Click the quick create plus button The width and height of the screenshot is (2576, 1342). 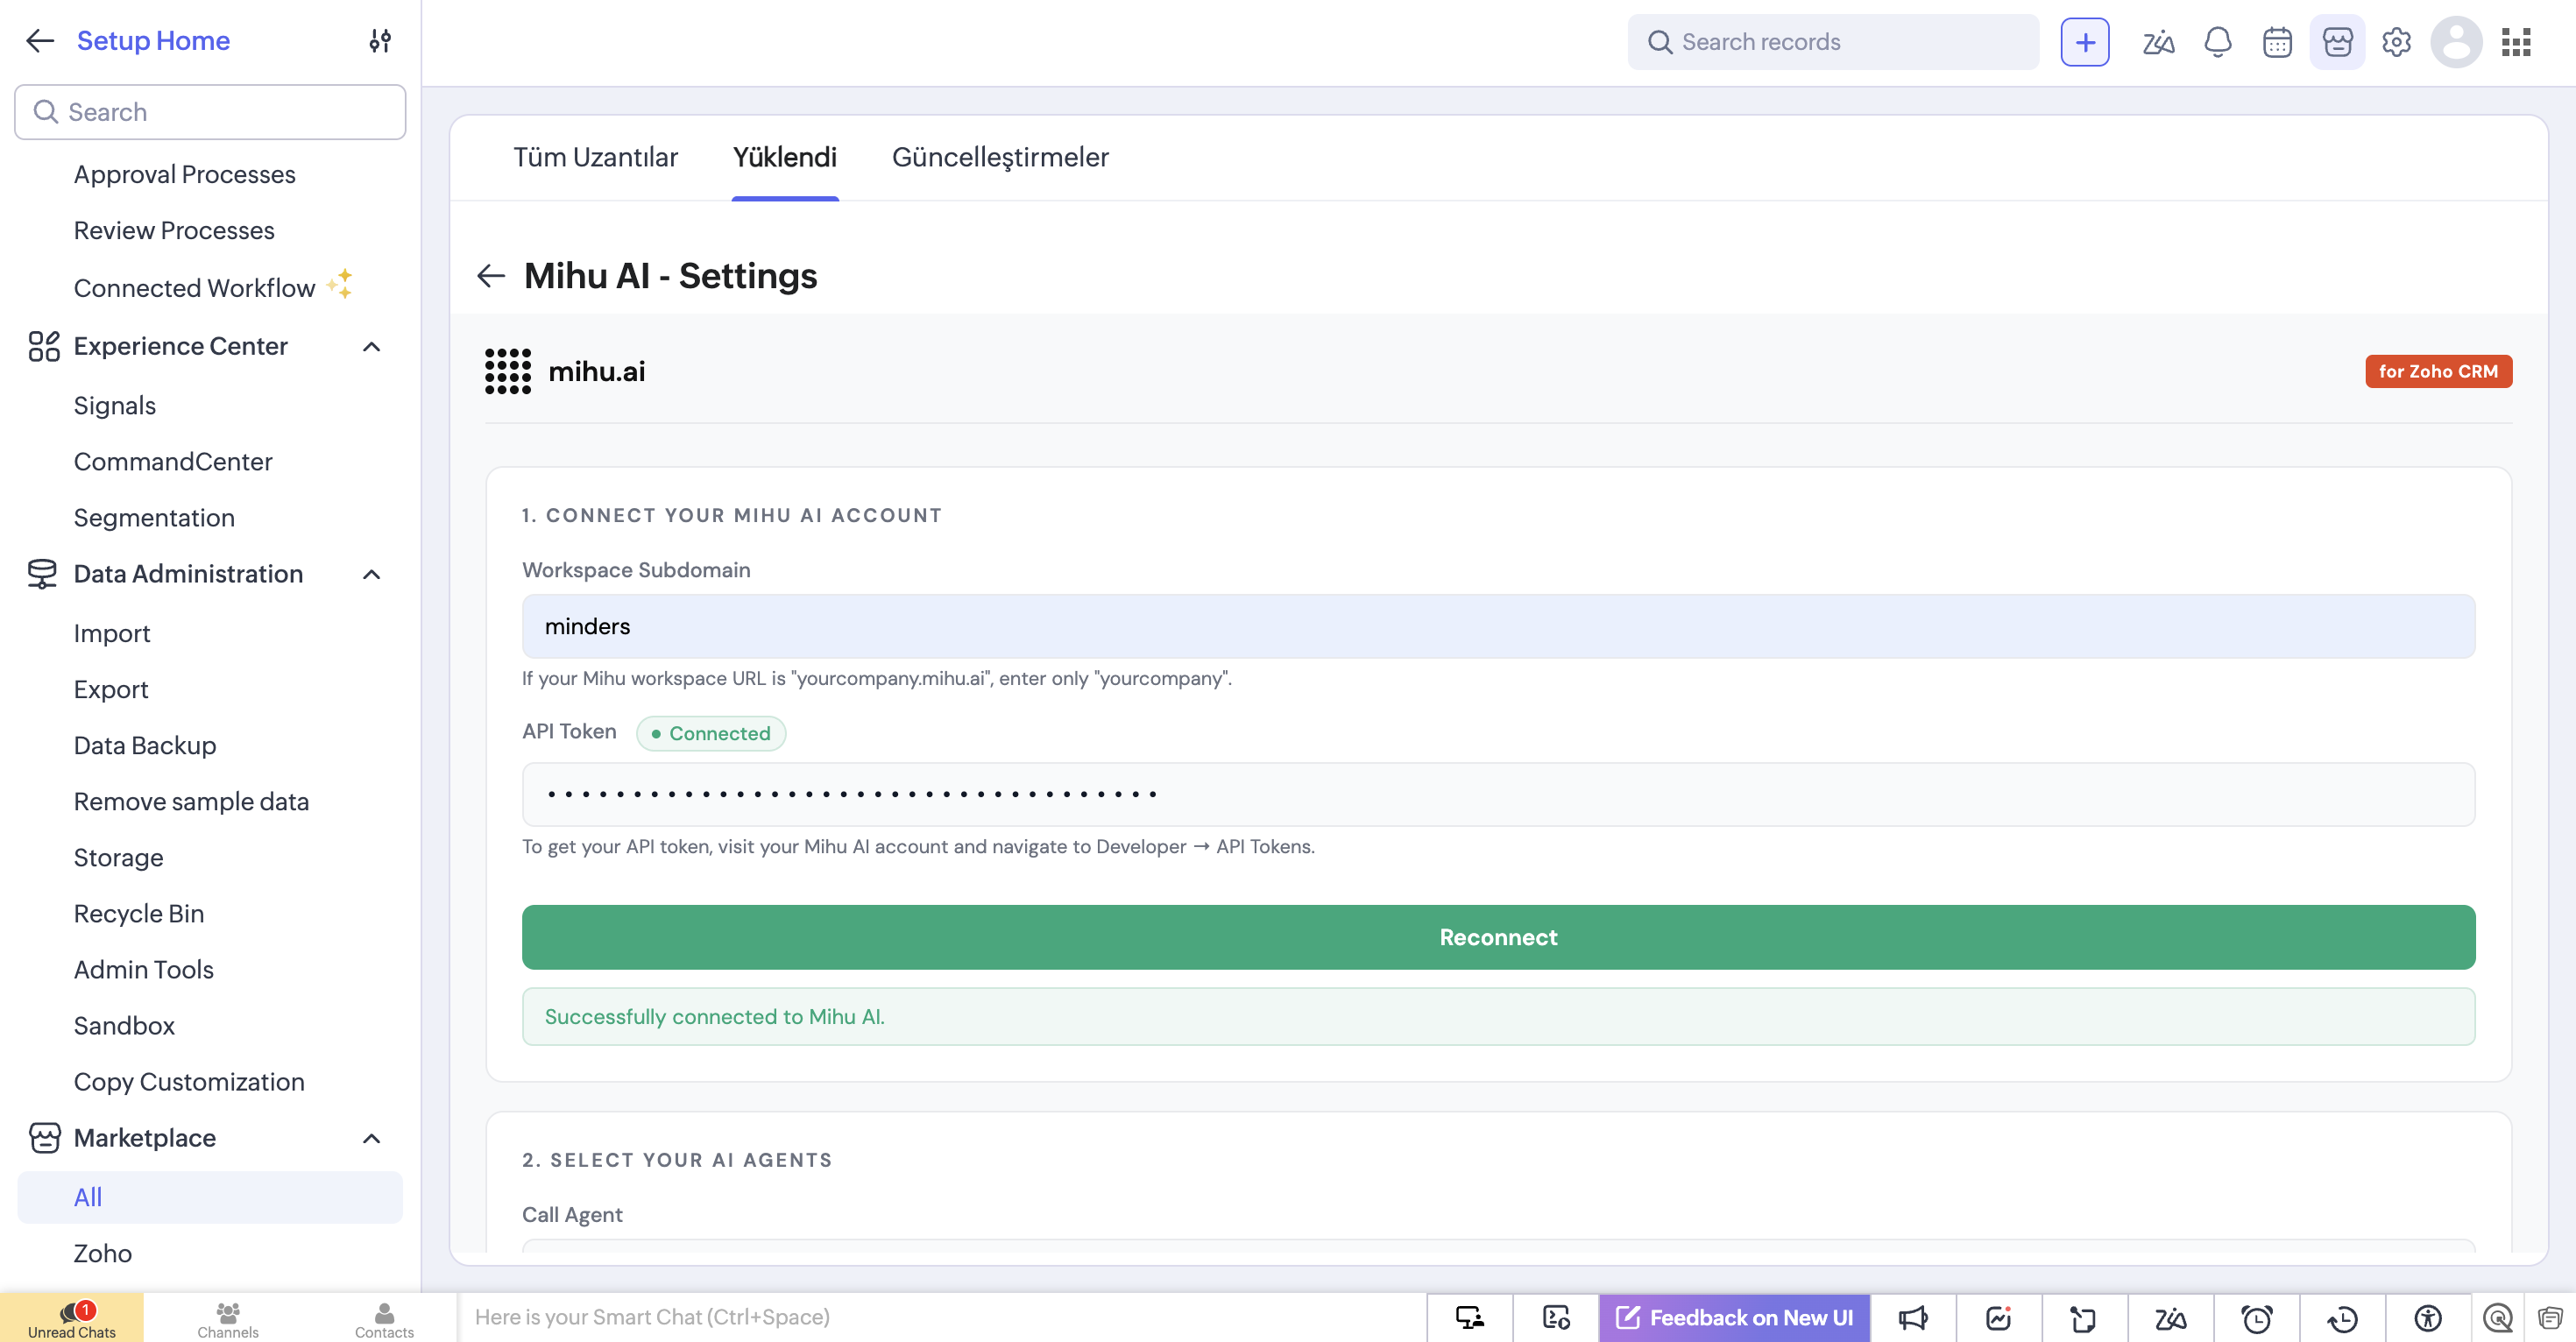2084,42
